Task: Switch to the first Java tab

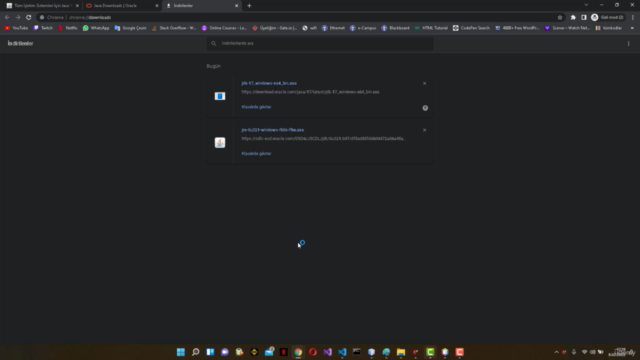Action: coord(42,6)
